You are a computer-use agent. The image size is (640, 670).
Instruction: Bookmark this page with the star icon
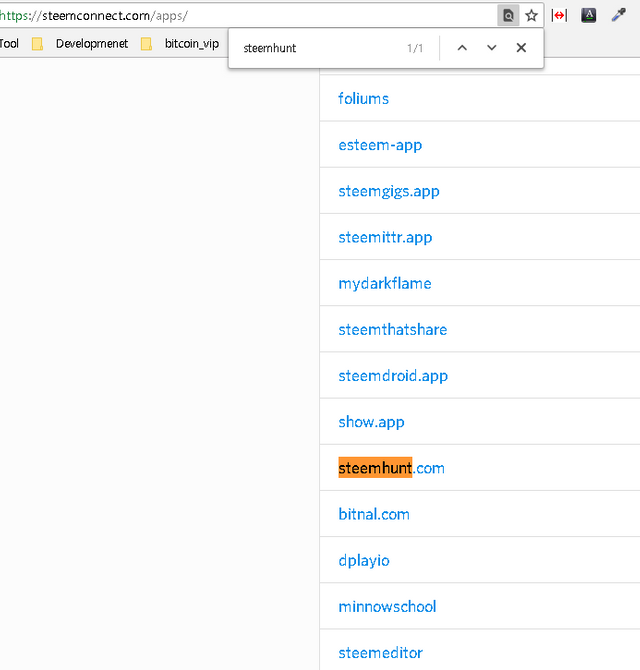click(x=531, y=16)
